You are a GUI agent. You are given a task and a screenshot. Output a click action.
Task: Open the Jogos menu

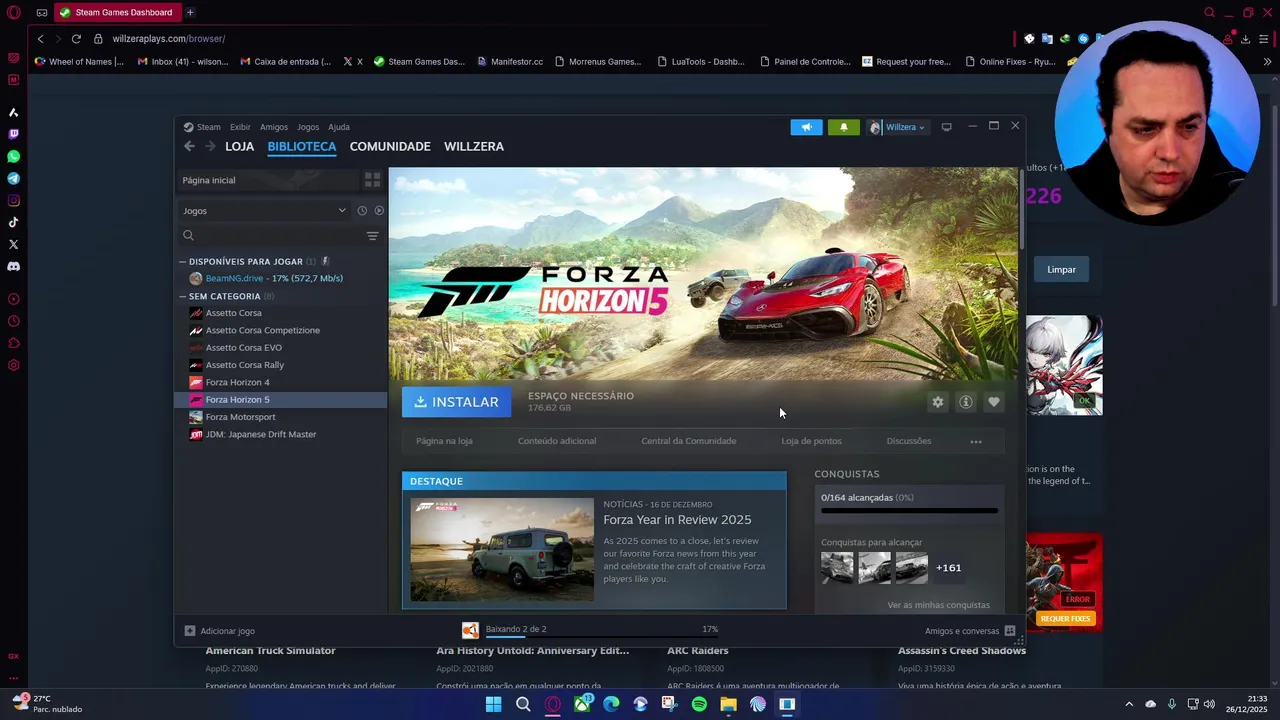308,127
